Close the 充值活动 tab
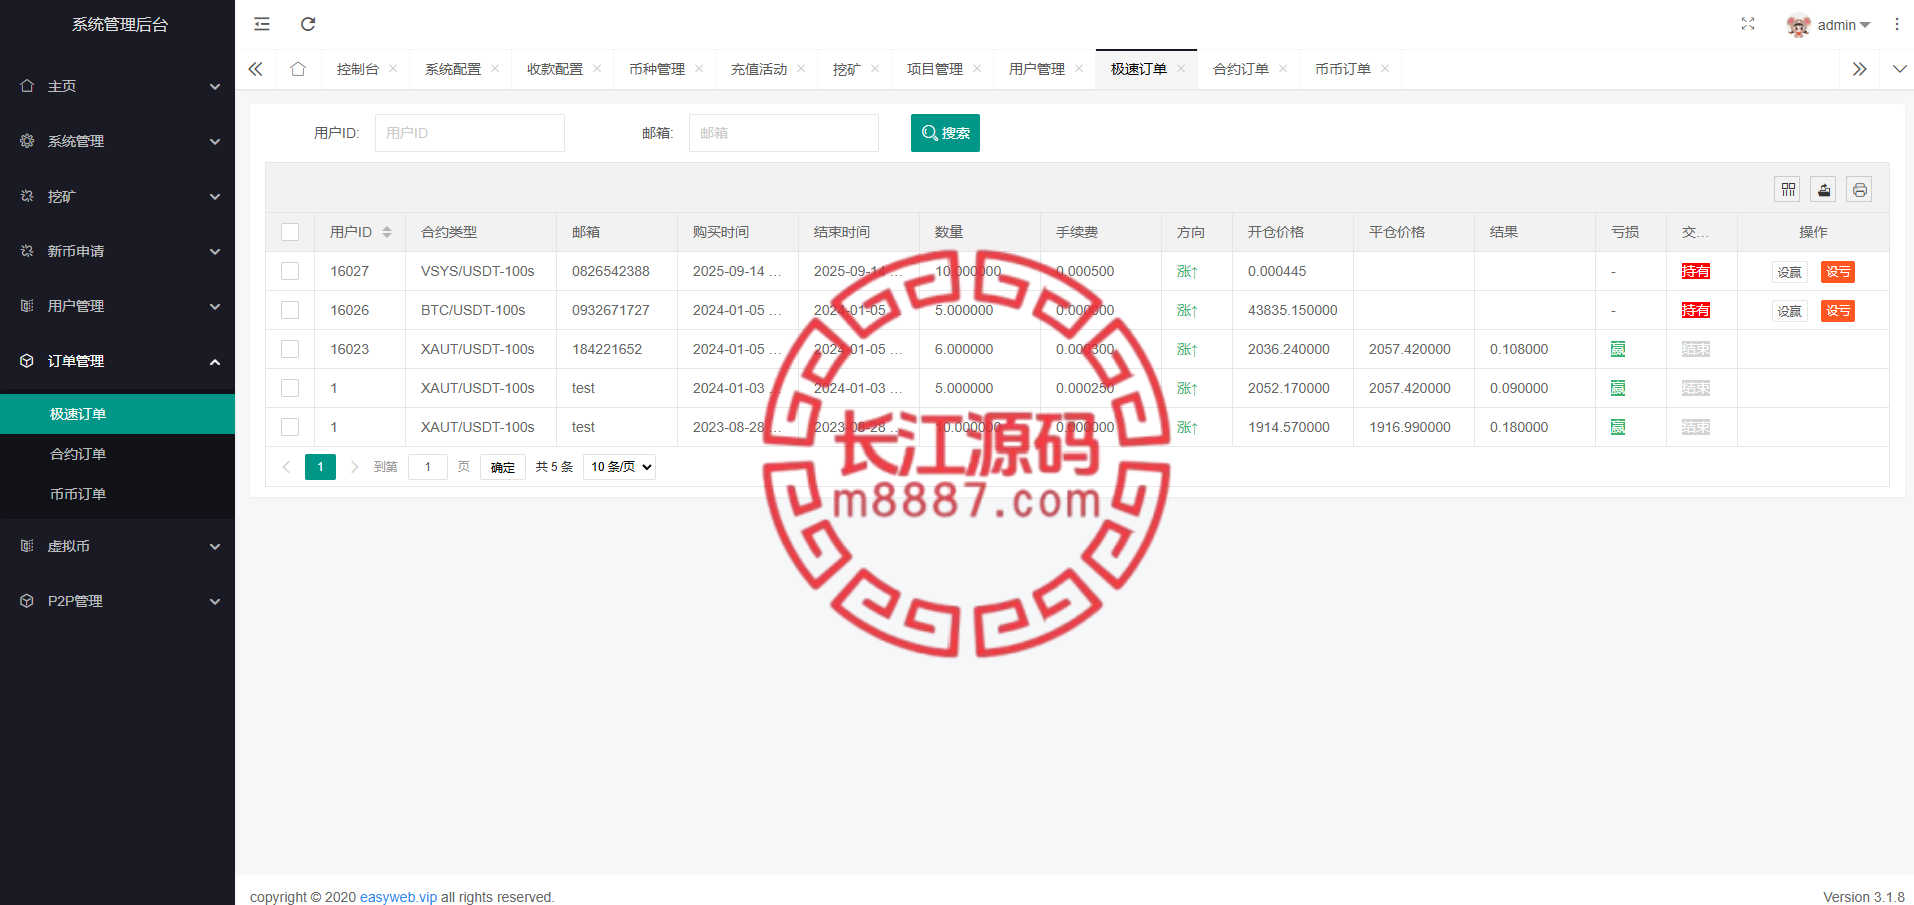Image resolution: width=1914 pixels, height=905 pixels. click(801, 69)
